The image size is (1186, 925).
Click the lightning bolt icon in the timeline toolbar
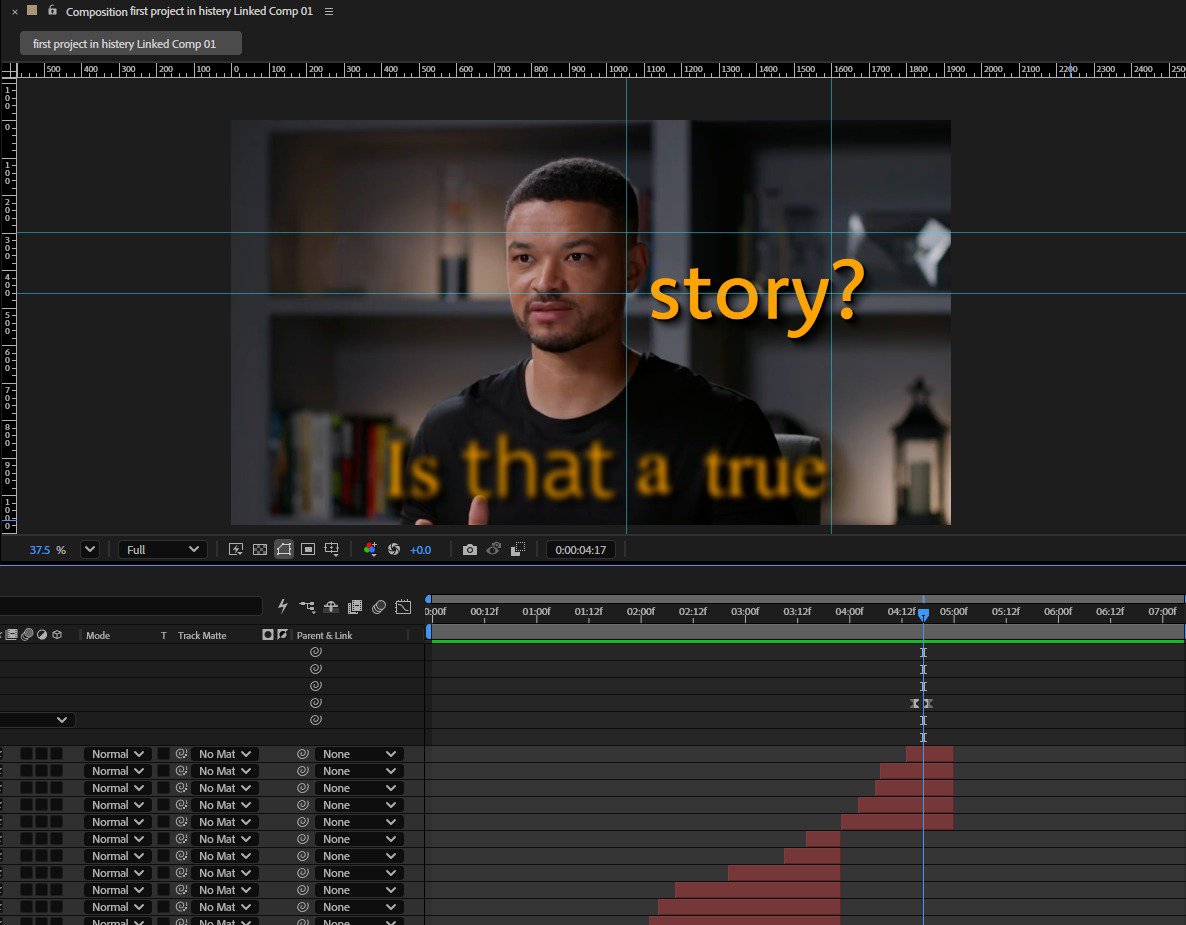pyautogui.click(x=283, y=606)
